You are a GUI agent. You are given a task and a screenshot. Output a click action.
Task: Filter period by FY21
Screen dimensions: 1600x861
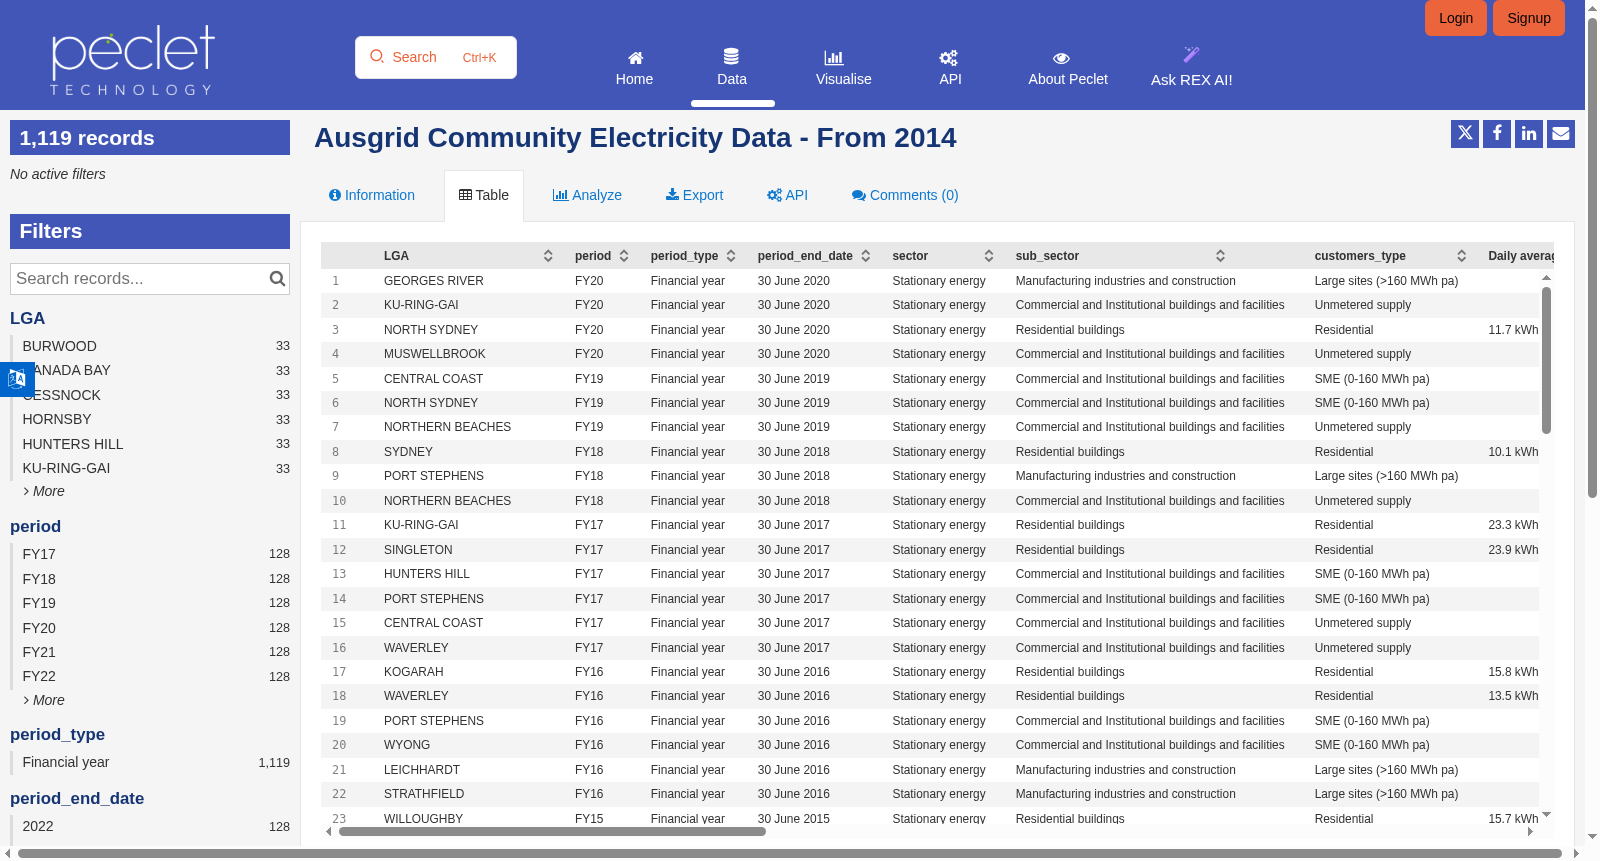[x=150, y=652]
